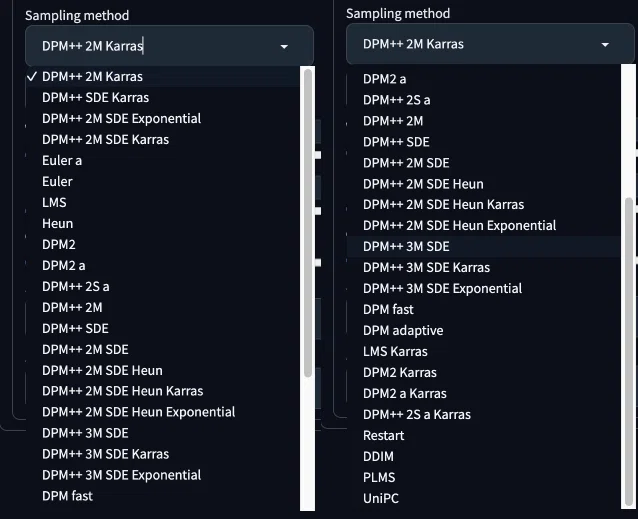638x519 pixels.
Task: Select the DDIM sampler option
Action: [x=484, y=456]
